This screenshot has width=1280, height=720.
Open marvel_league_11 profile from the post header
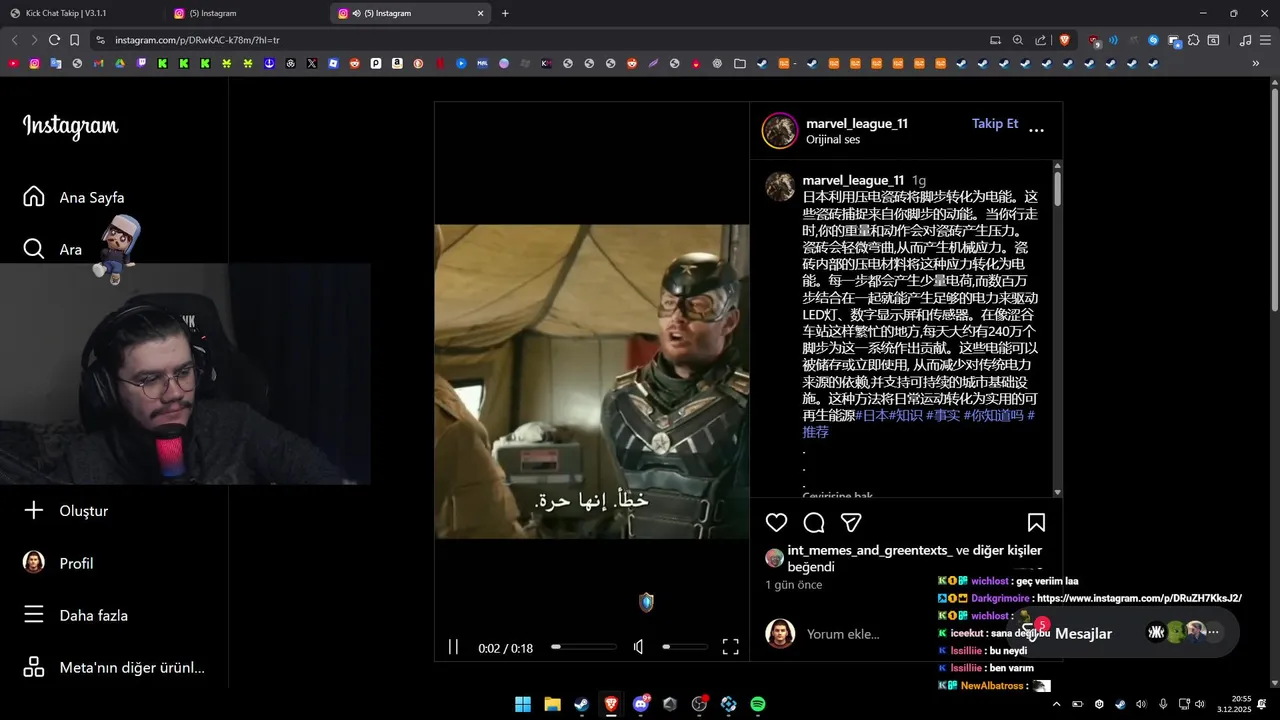click(x=857, y=123)
